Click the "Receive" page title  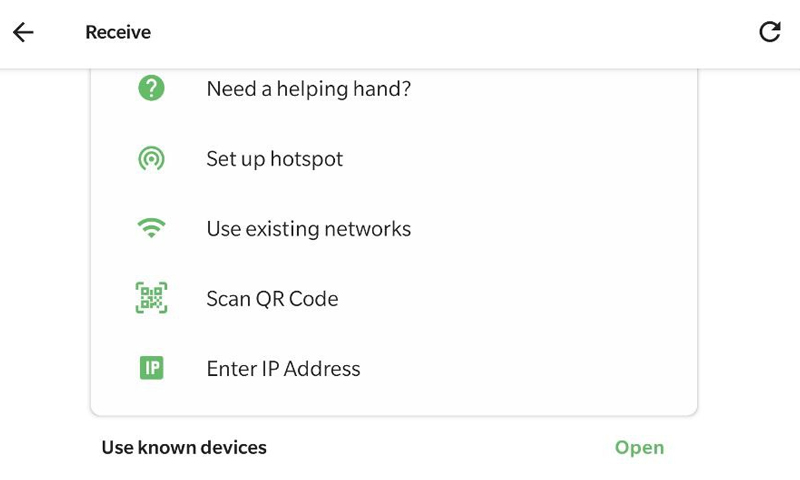coord(118,32)
